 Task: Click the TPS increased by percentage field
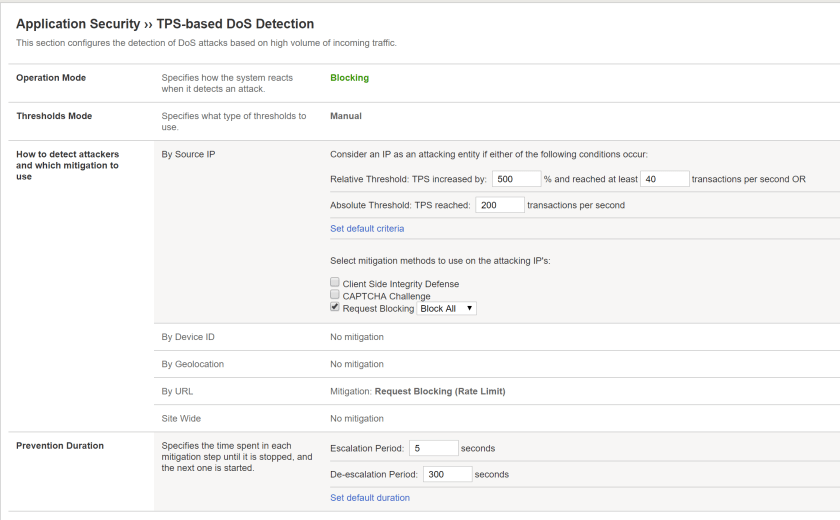pos(516,179)
